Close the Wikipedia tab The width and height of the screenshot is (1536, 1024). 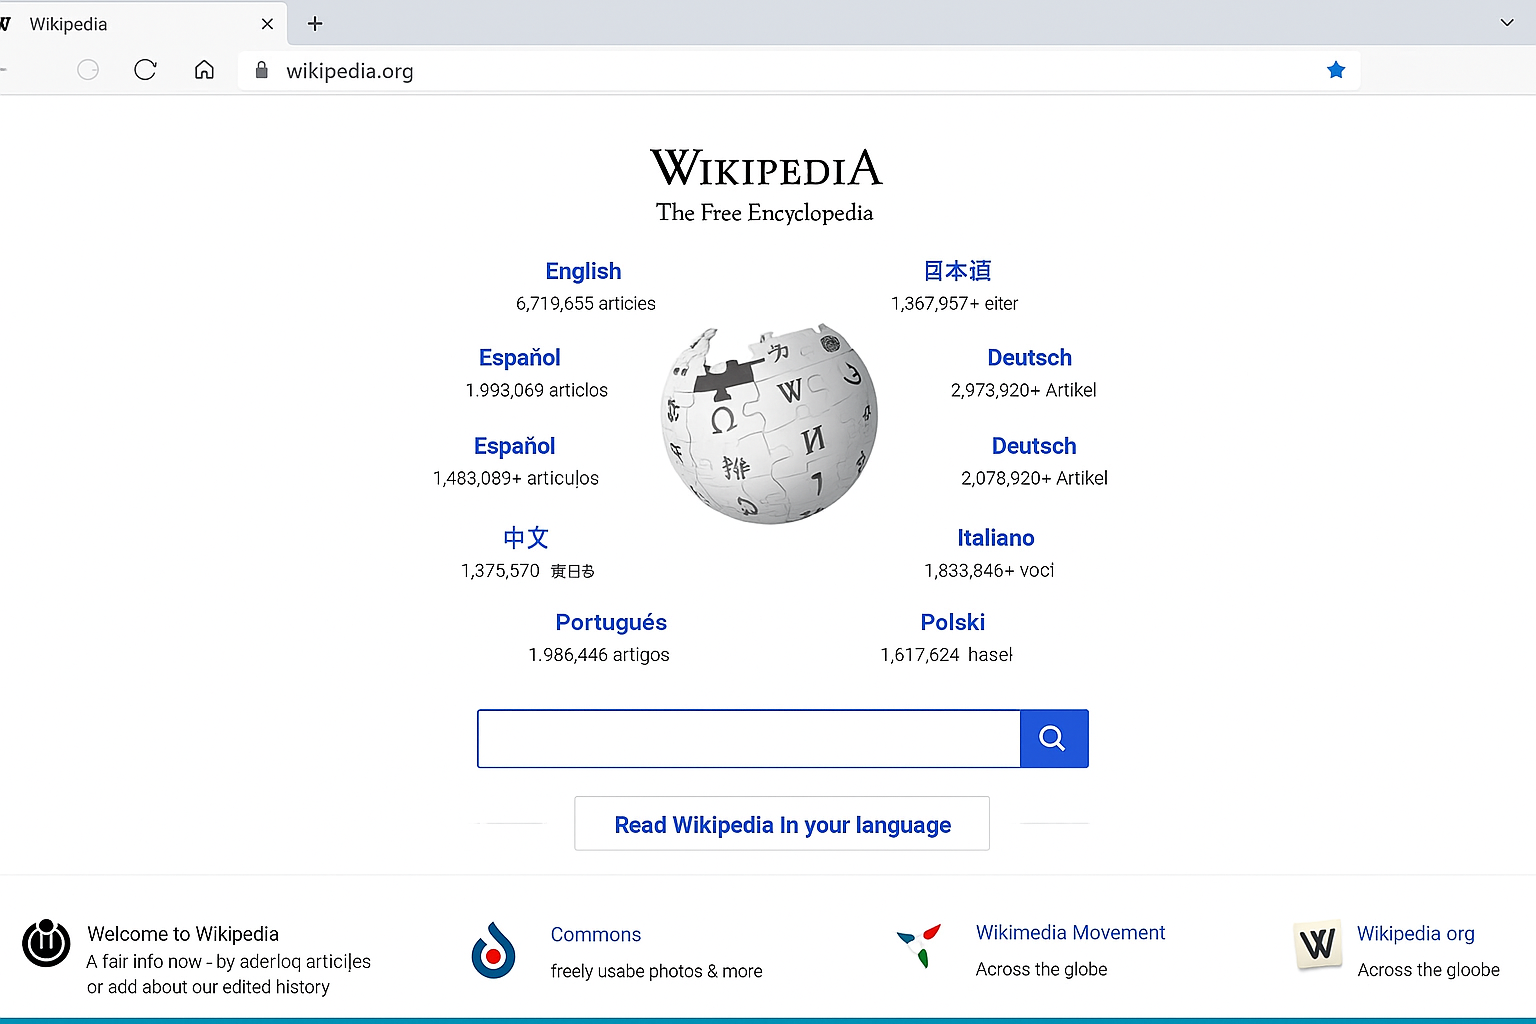coord(267,24)
